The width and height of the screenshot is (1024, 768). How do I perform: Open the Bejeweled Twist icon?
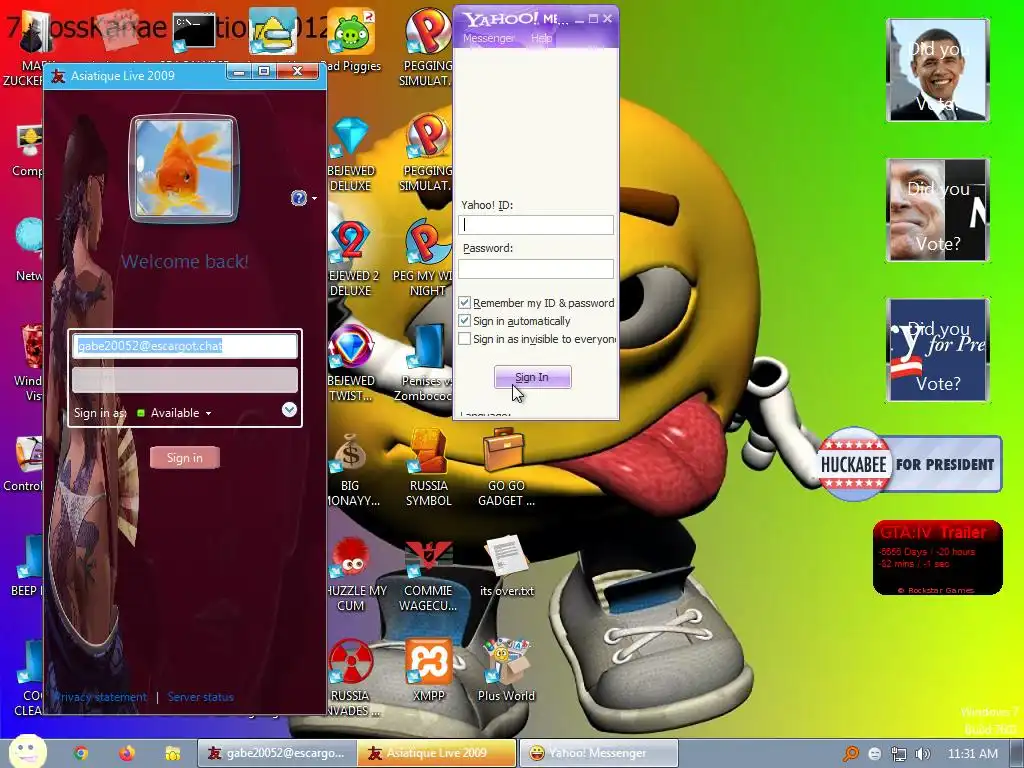tap(351, 346)
